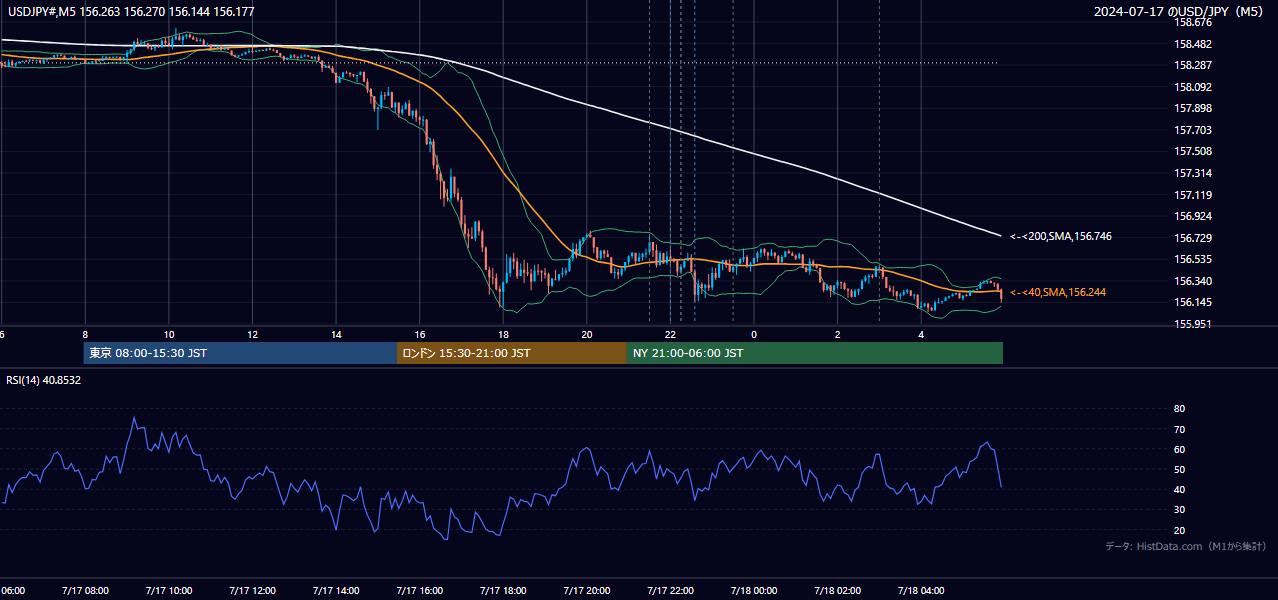The width and height of the screenshot is (1278, 600).
Task: Click the RSI scale value 80
Action: 1179,409
